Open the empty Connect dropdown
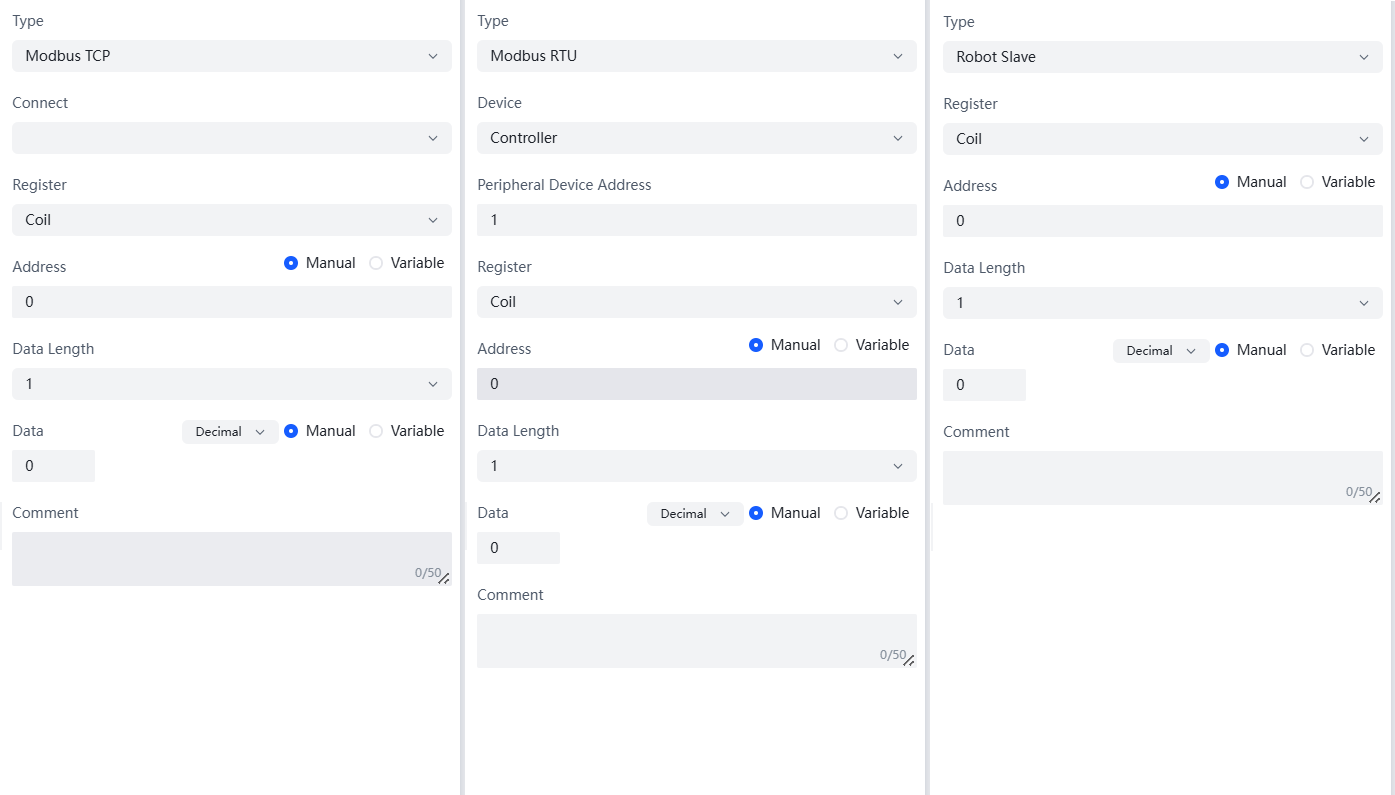 [x=231, y=138]
